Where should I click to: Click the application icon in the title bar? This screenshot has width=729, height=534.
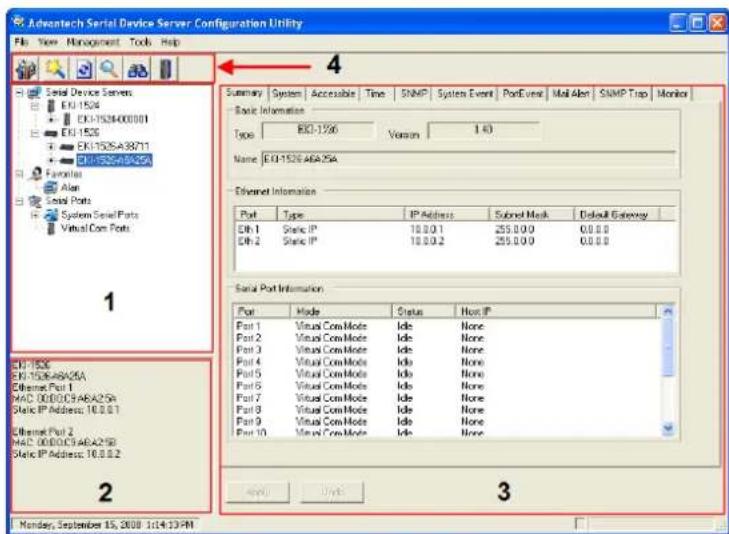(18, 22)
